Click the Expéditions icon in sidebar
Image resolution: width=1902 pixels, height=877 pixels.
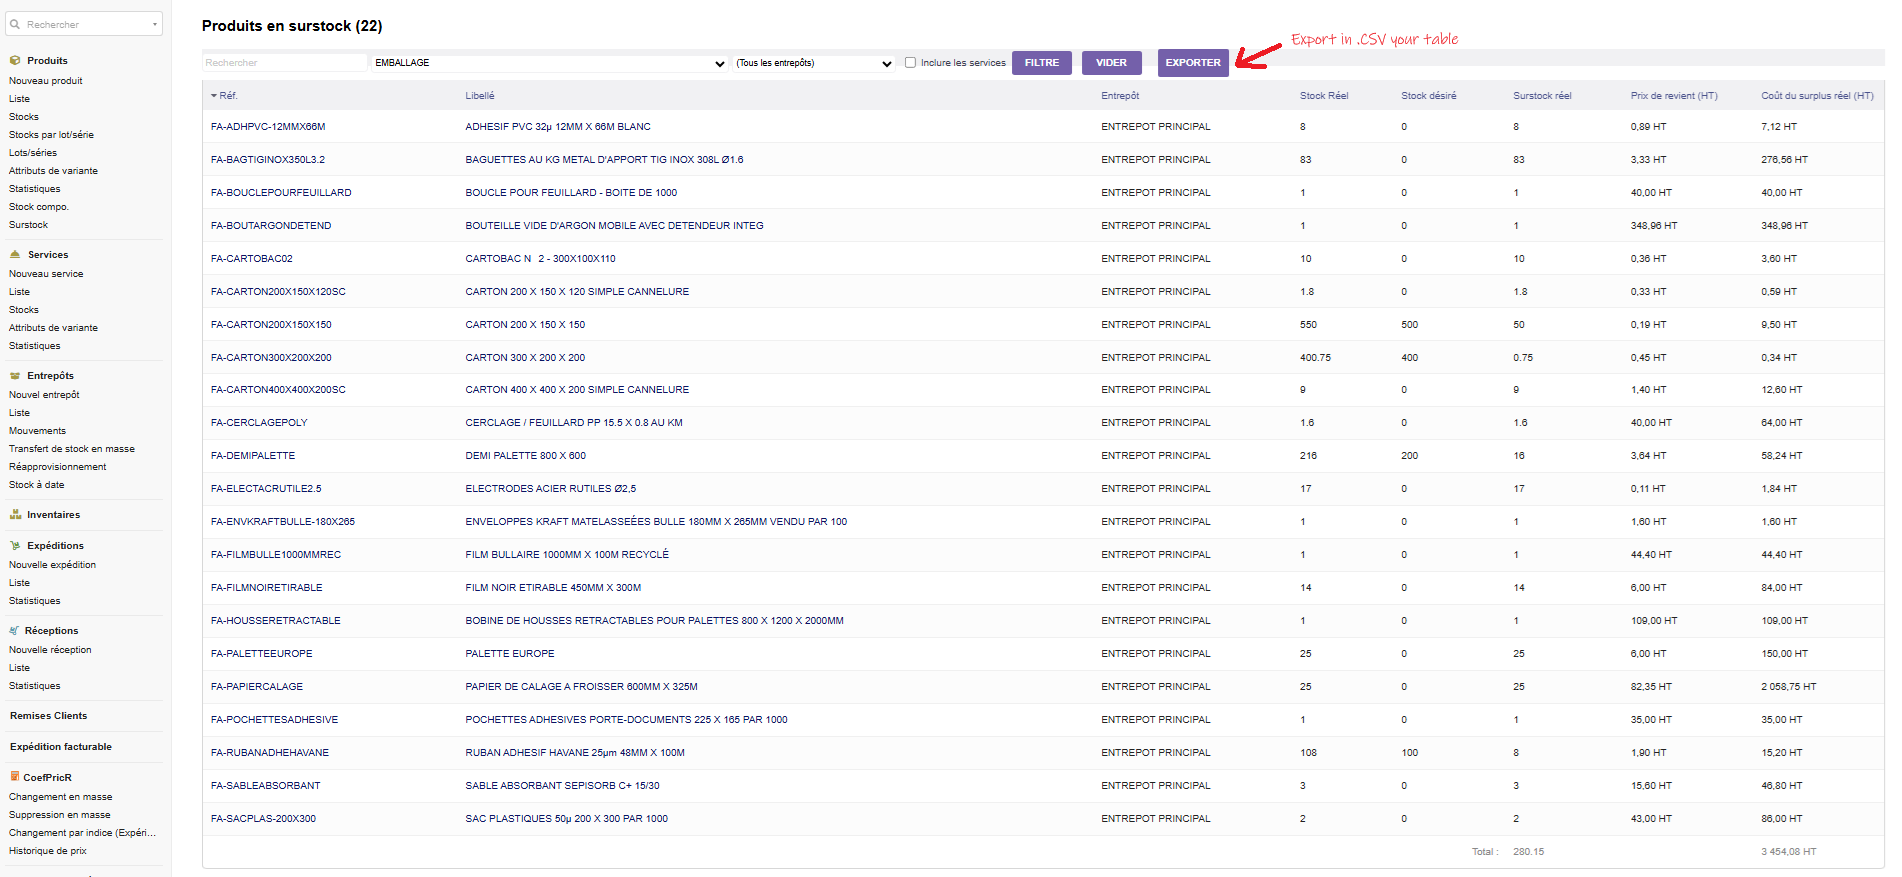tap(15, 546)
